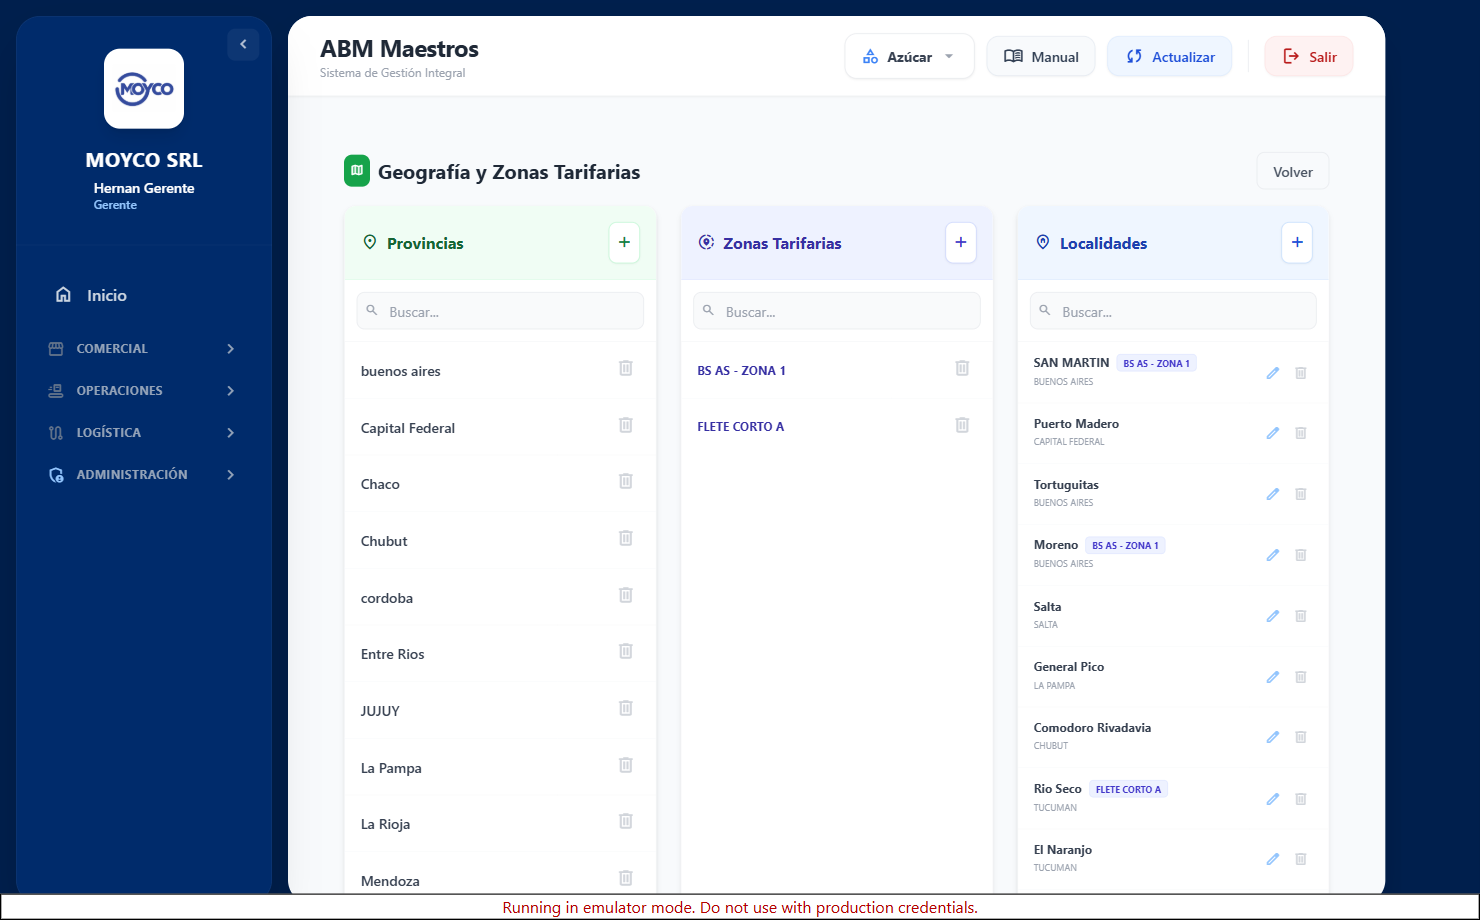Click the green Geografía map icon

357,171
